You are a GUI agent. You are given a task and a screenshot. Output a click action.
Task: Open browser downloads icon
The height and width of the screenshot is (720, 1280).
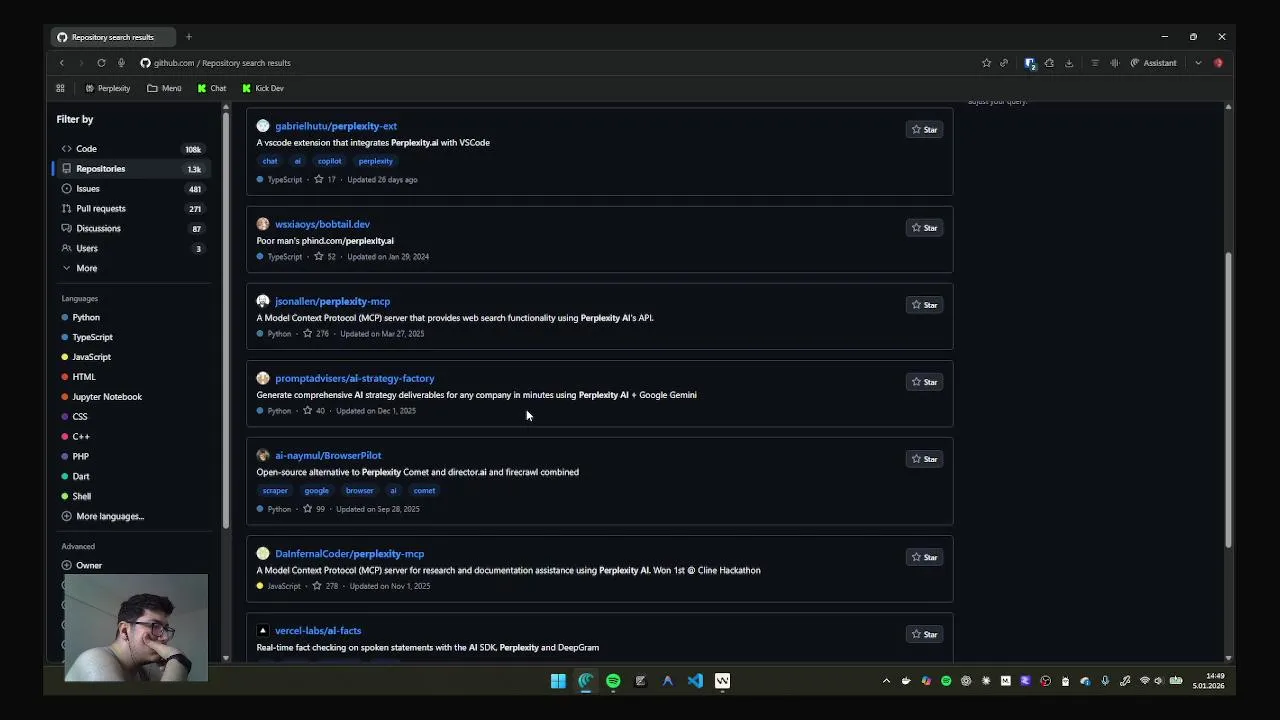(x=1069, y=63)
